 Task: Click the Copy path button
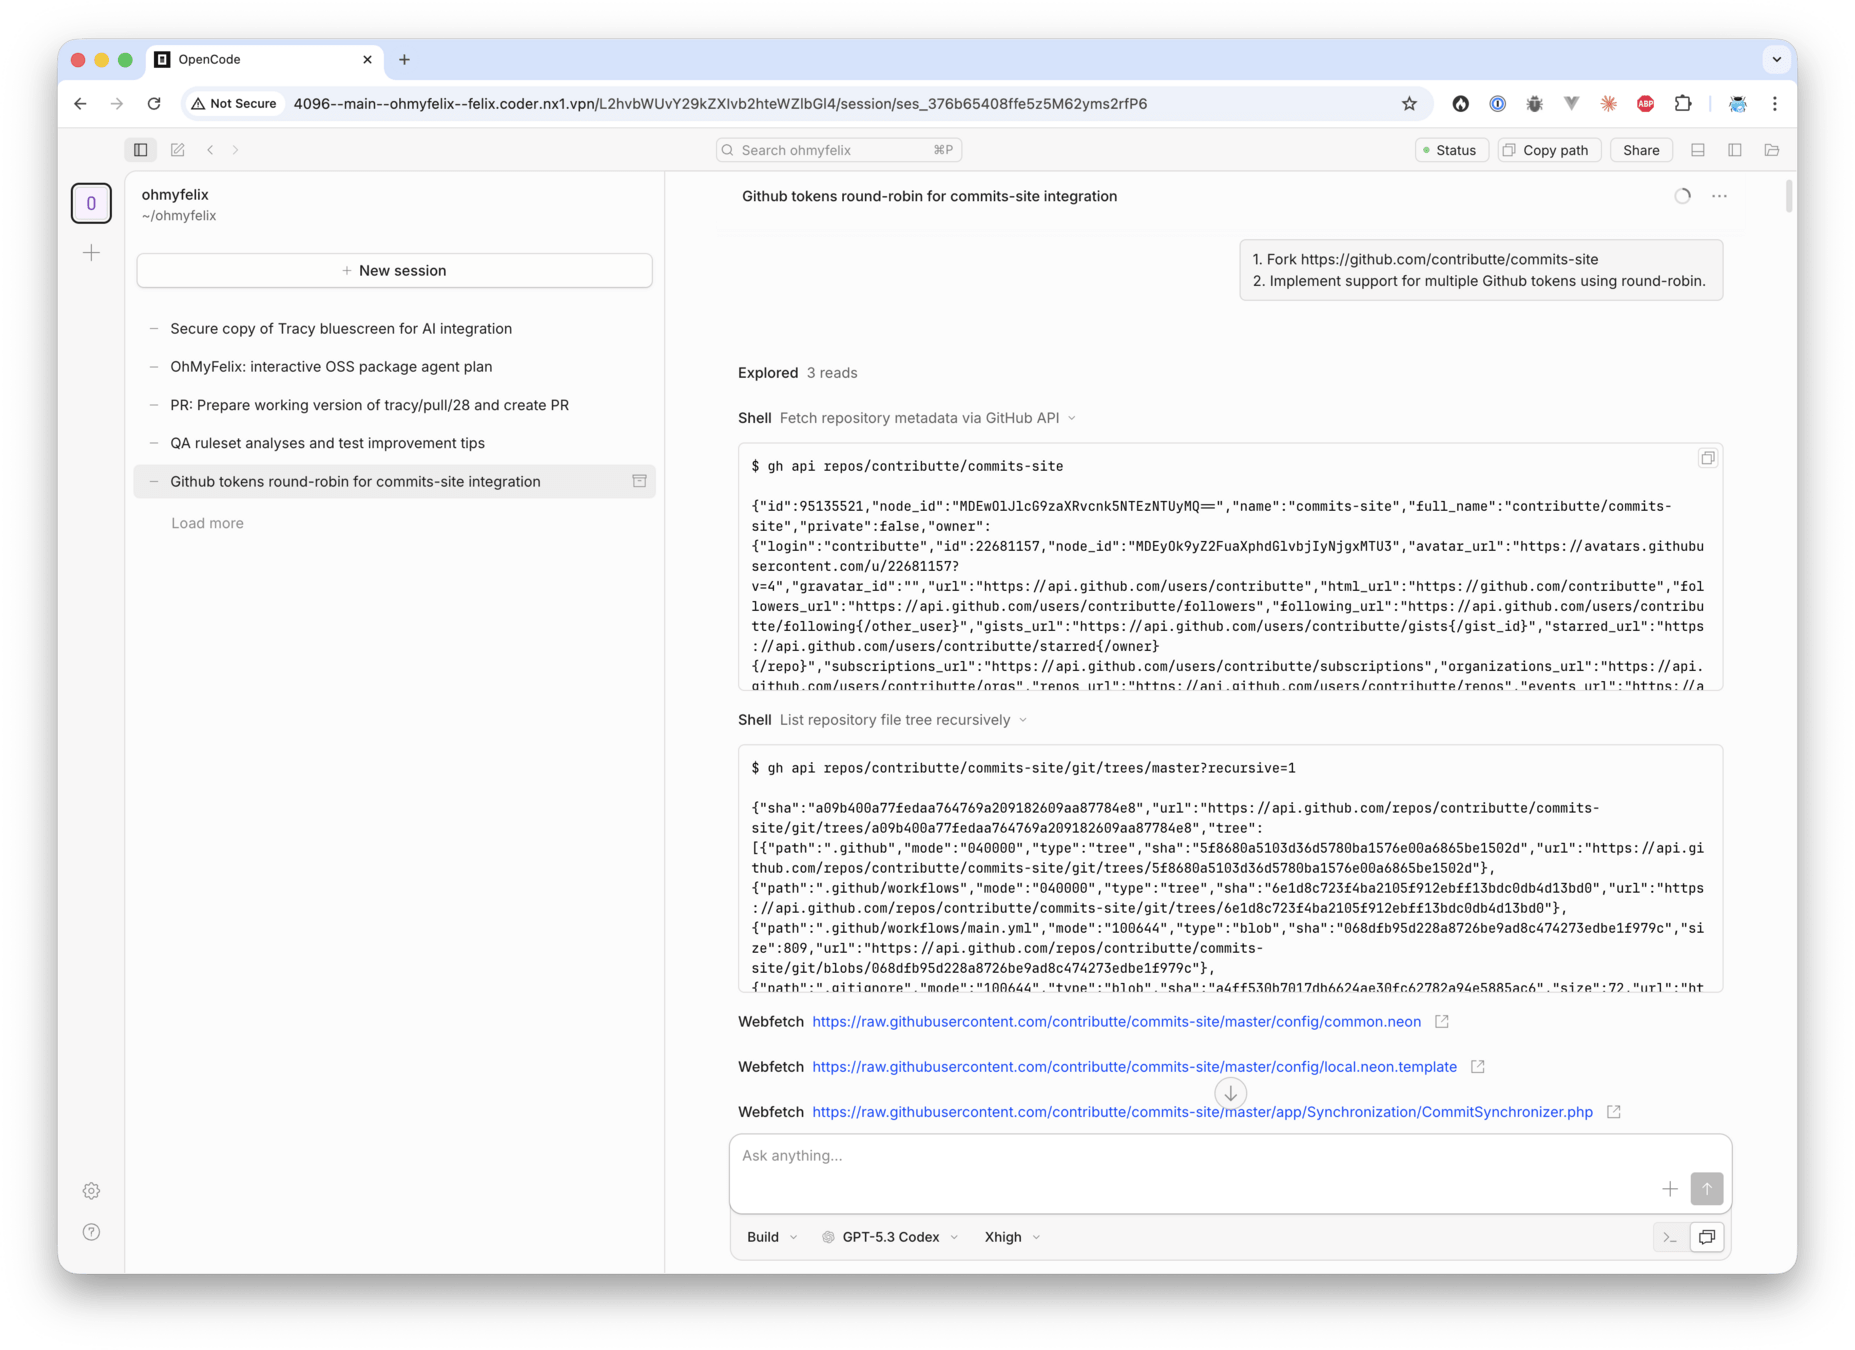click(x=1549, y=150)
